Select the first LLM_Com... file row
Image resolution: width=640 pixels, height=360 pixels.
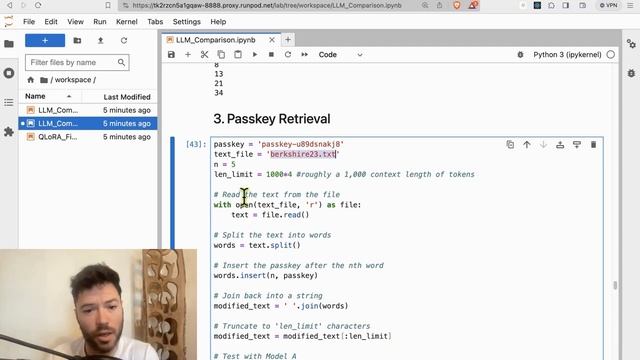click(88, 110)
